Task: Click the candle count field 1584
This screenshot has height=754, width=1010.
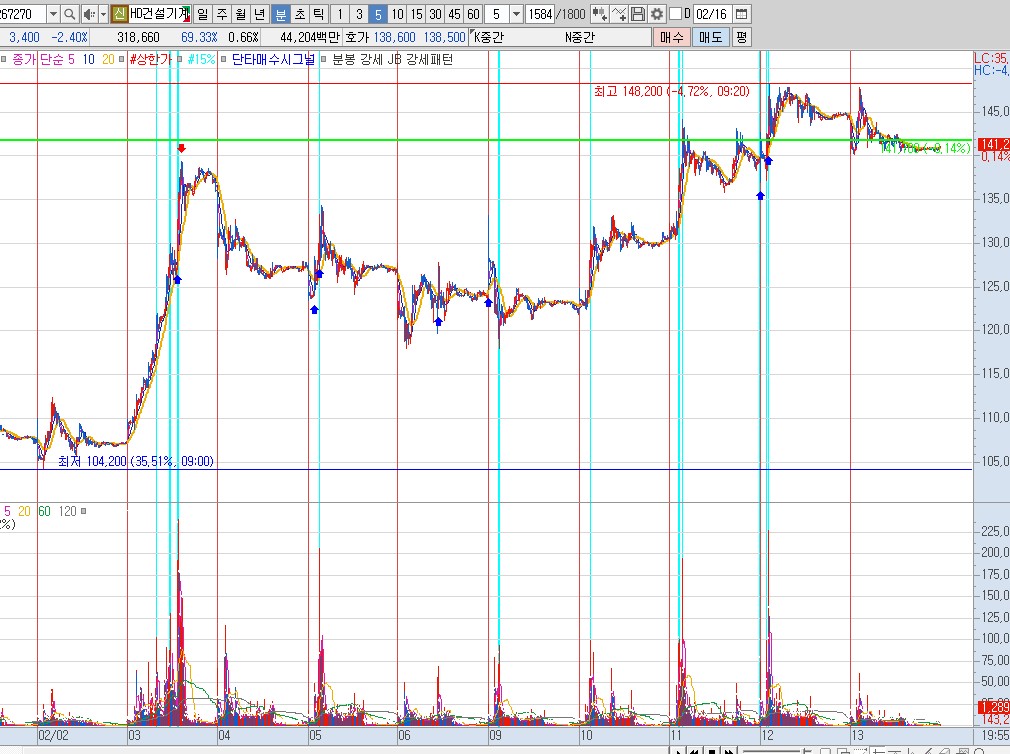Action: click(x=541, y=14)
